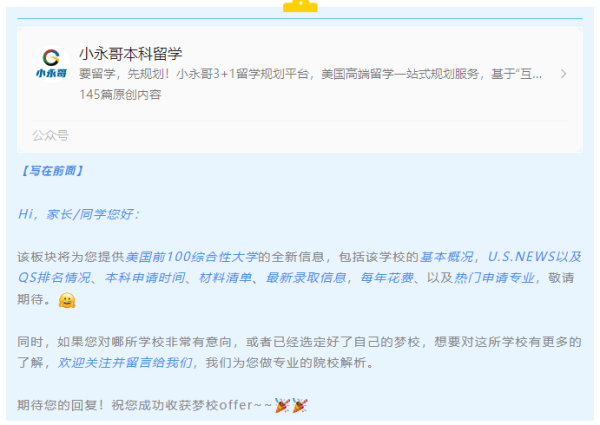Click the highlighted 每年花费 text
The width and height of the screenshot is (600, 425).
387,278
